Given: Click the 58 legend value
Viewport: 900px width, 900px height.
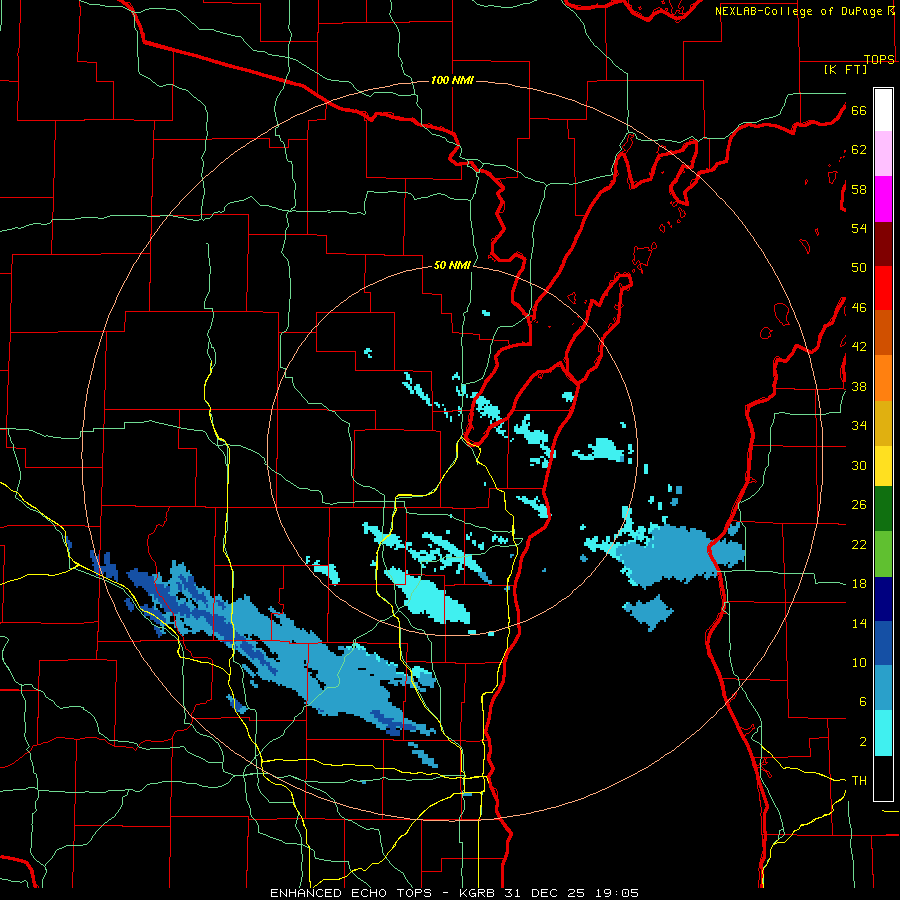Looking at the screenshot, I should [859, 189].
